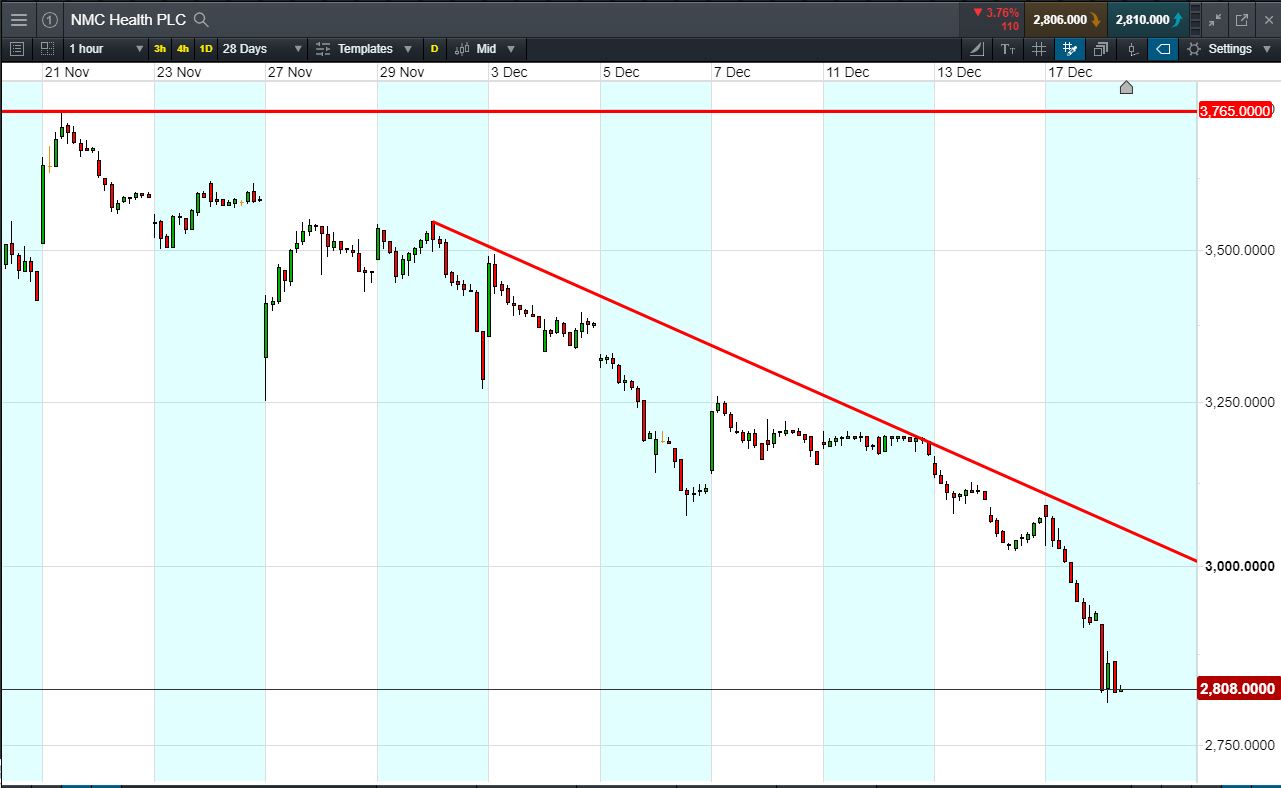The image size is (1281, 788).
Task: Click the 2,806.000 sell price button
Action: coord(1064,19)
